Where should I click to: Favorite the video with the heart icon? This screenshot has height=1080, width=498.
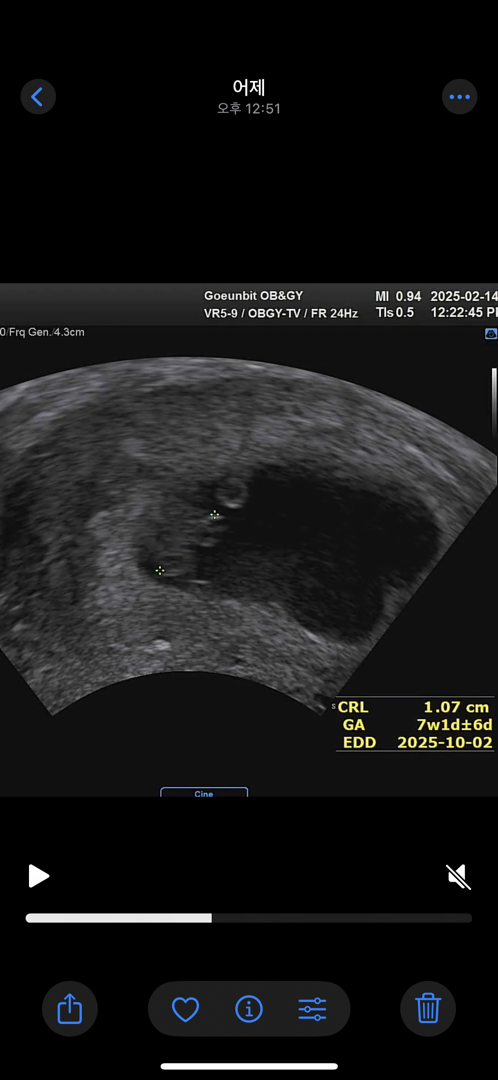(x=185, y=1010)
